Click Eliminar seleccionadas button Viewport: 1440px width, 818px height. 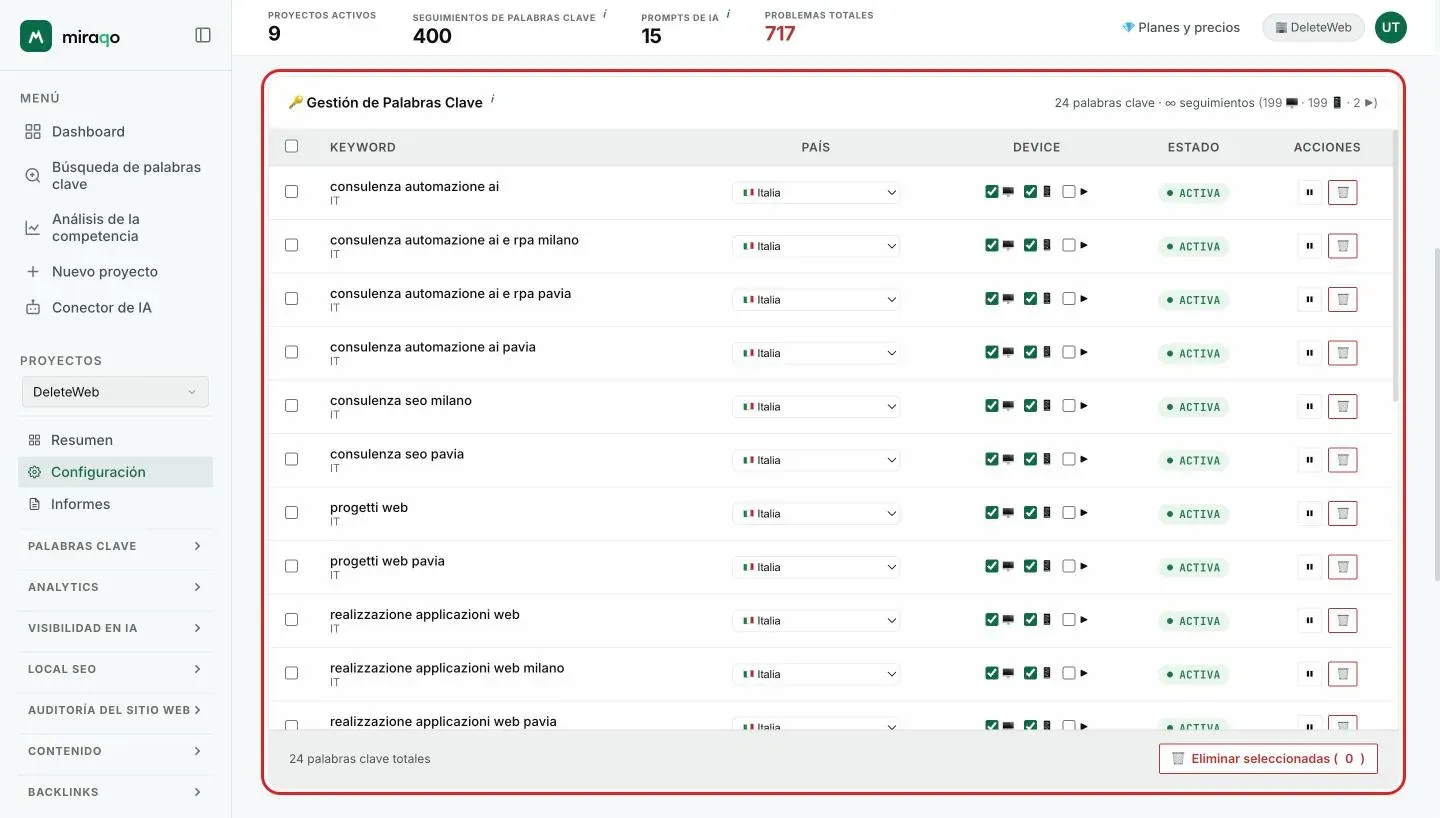(1268, 759)
